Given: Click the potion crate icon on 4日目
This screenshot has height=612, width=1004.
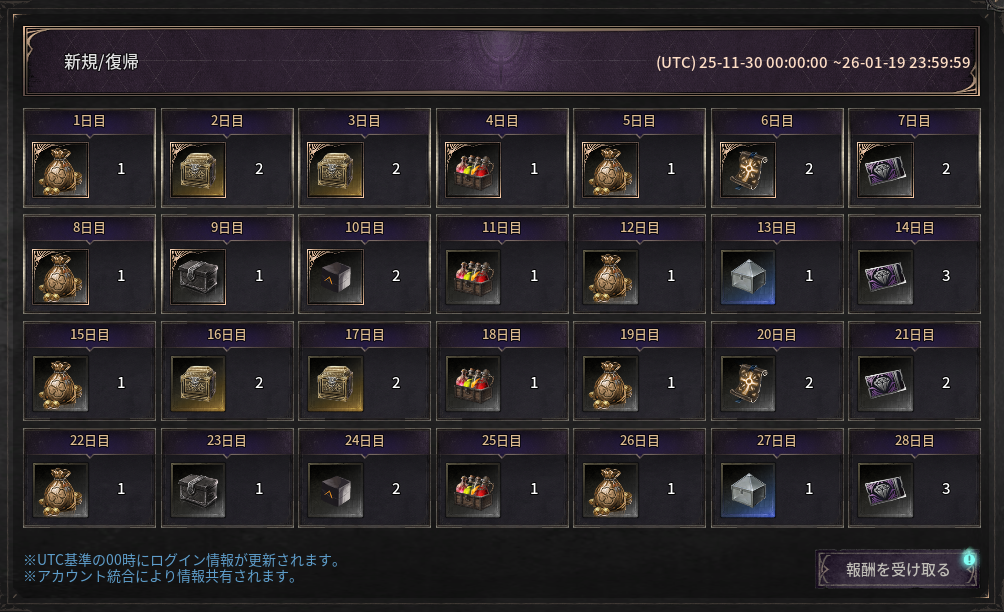Looking at the screenshot, I should (x=473, y=170).
